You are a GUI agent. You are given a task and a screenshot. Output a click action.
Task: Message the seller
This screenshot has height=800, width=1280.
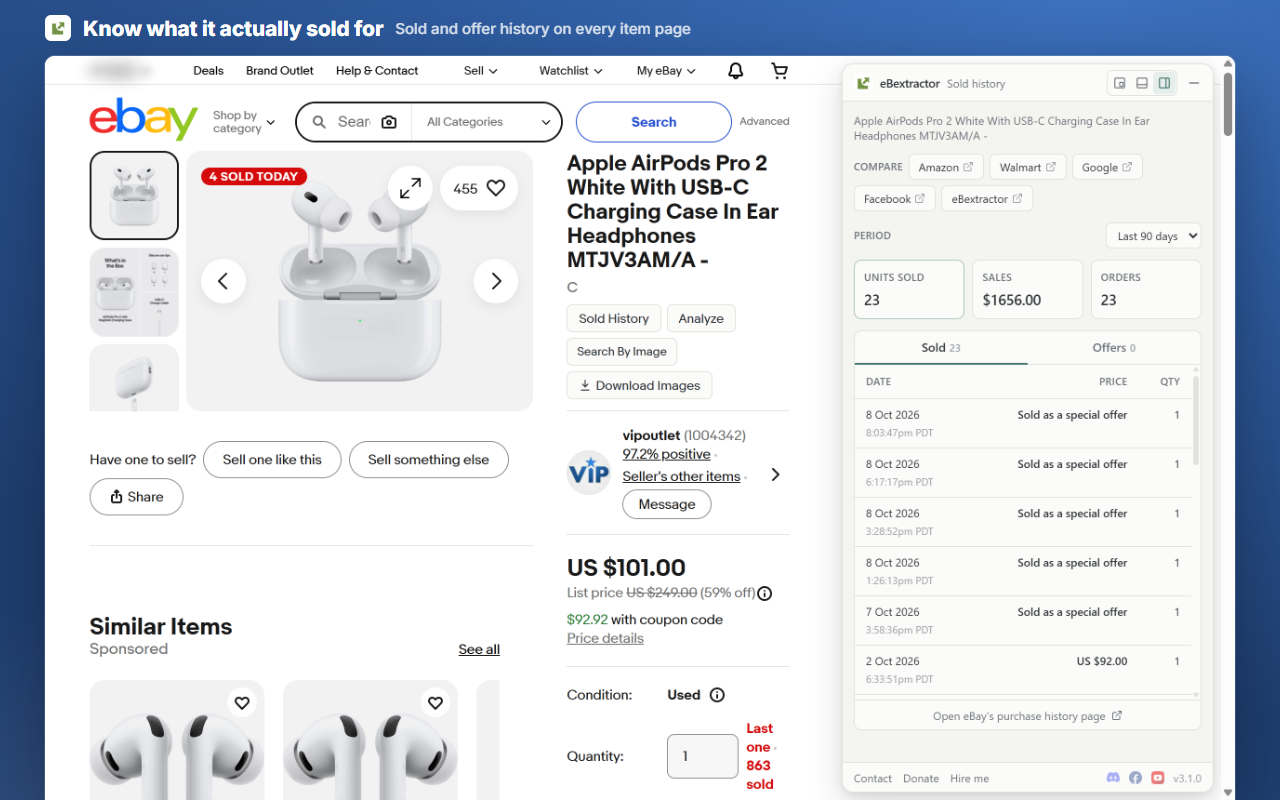667,504
